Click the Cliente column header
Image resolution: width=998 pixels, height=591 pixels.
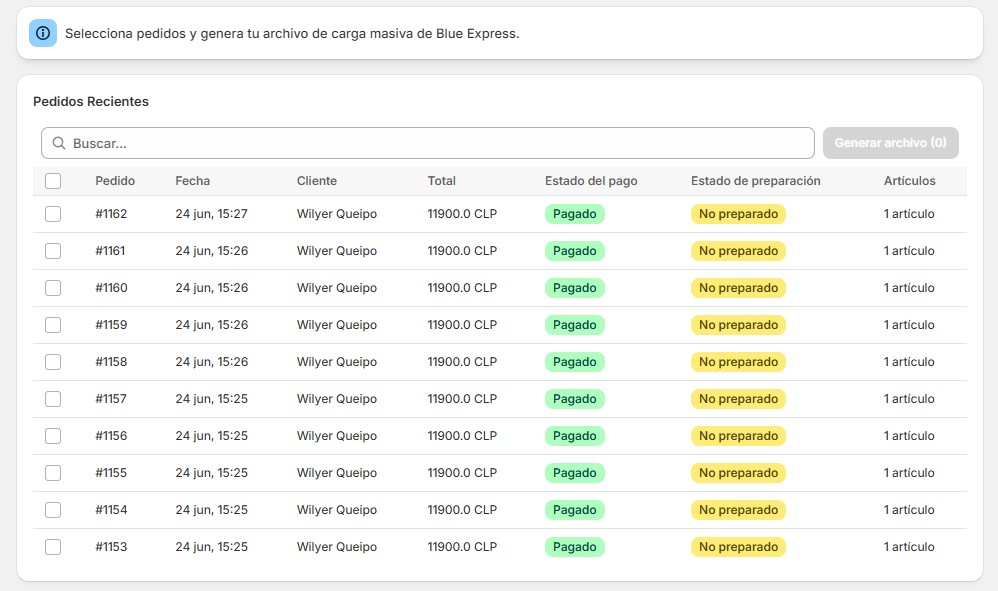tap(316, 181)
